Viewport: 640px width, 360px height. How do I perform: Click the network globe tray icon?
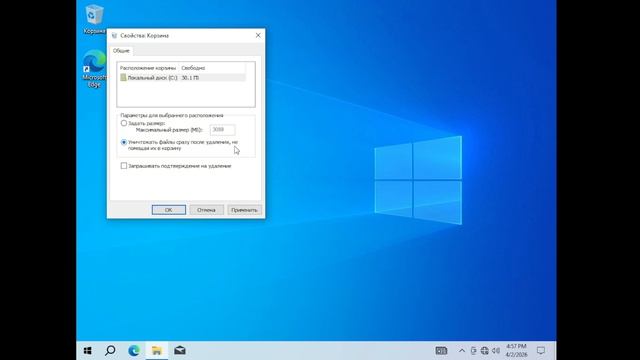[x=484, y=351]
